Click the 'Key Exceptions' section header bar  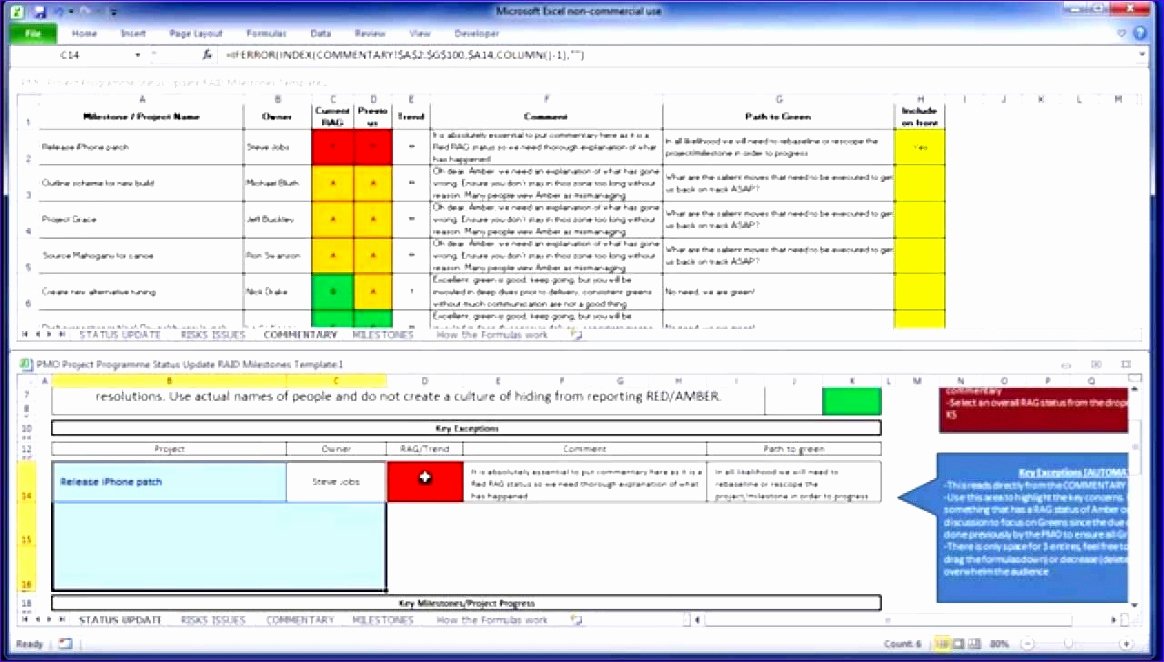466,428
